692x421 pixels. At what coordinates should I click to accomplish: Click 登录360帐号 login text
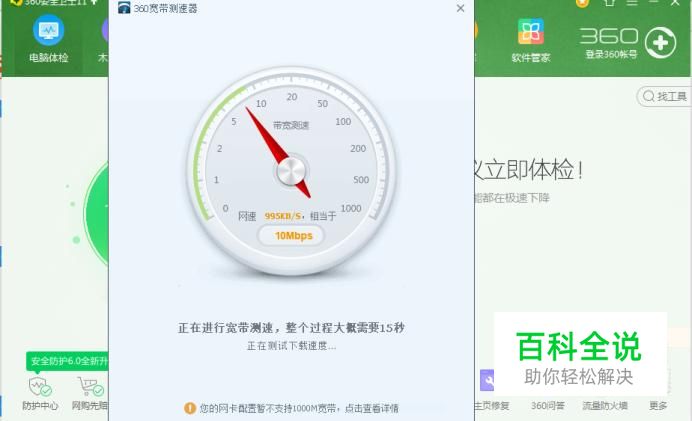[x=611, y=54]
